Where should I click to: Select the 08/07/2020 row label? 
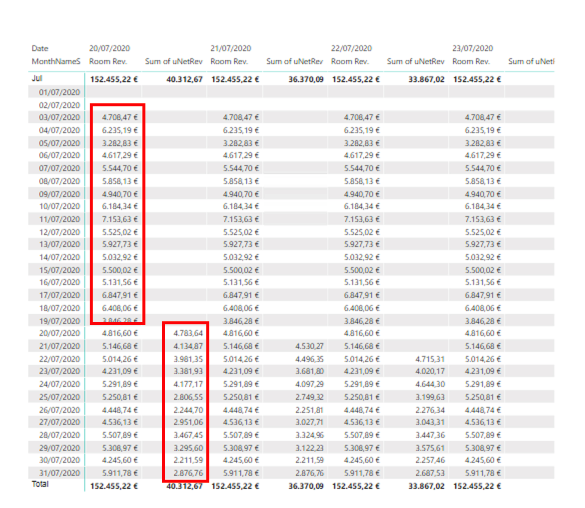(59, 181)
